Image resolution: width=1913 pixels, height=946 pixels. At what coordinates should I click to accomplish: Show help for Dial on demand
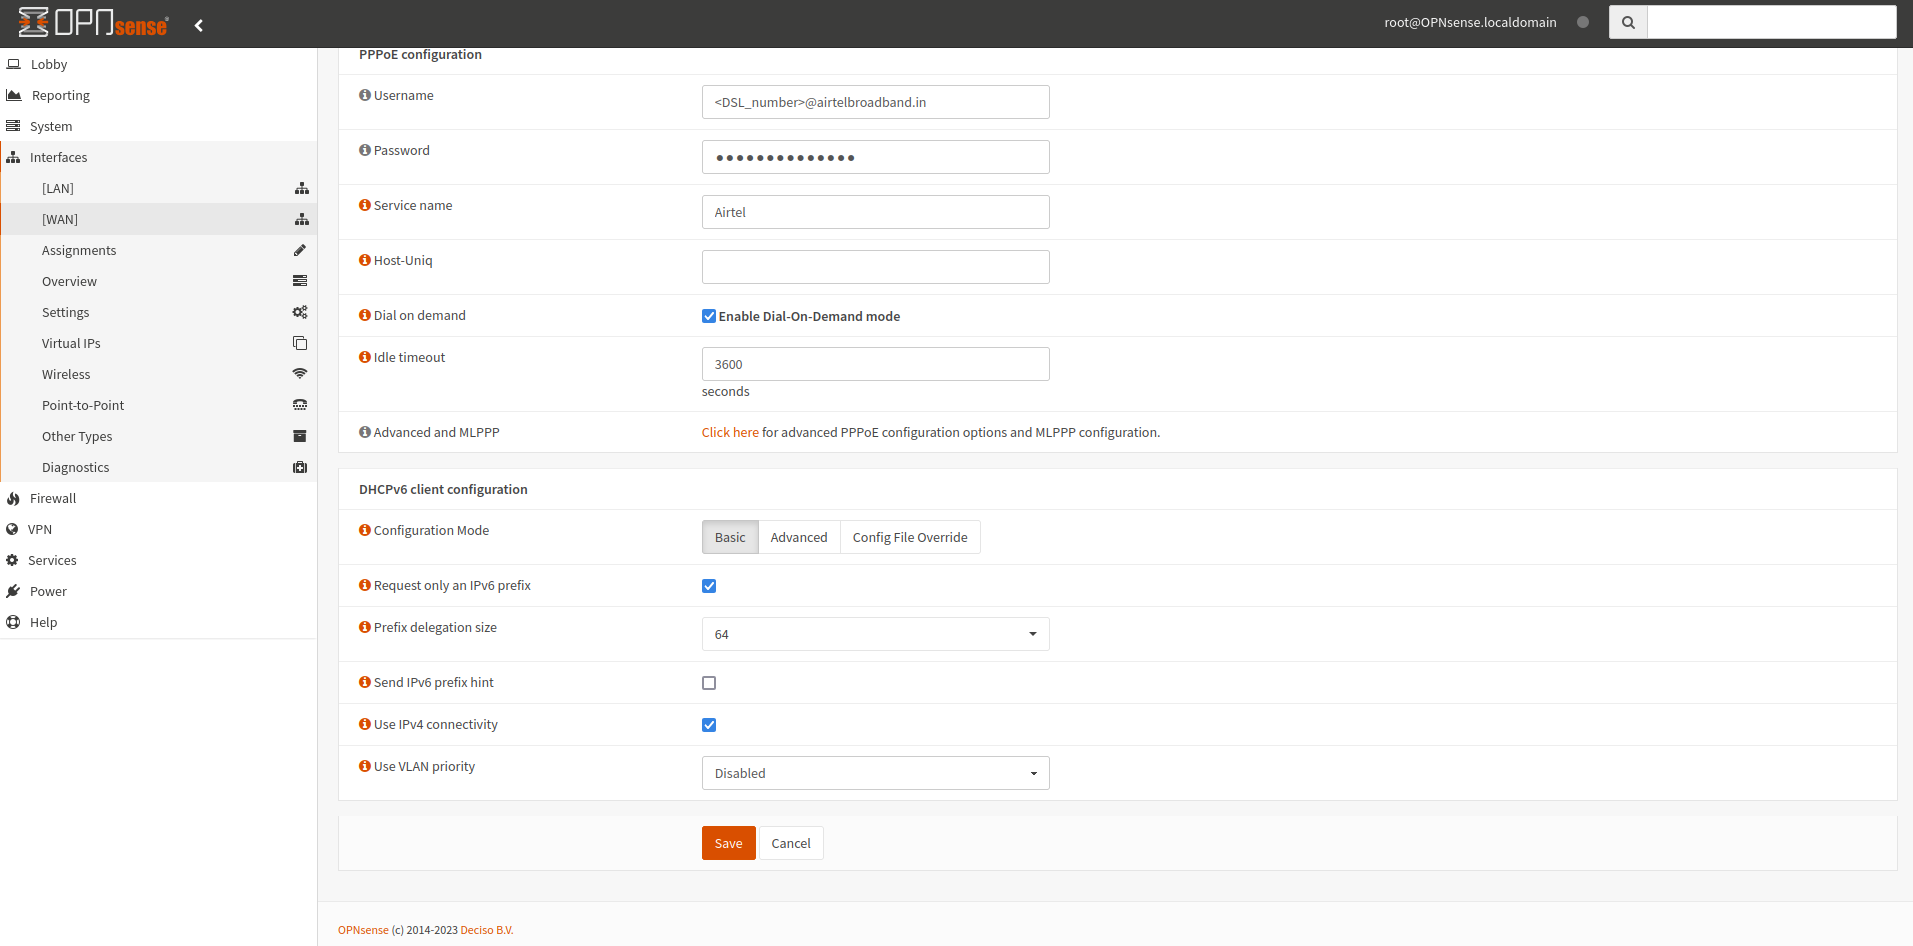365,315
